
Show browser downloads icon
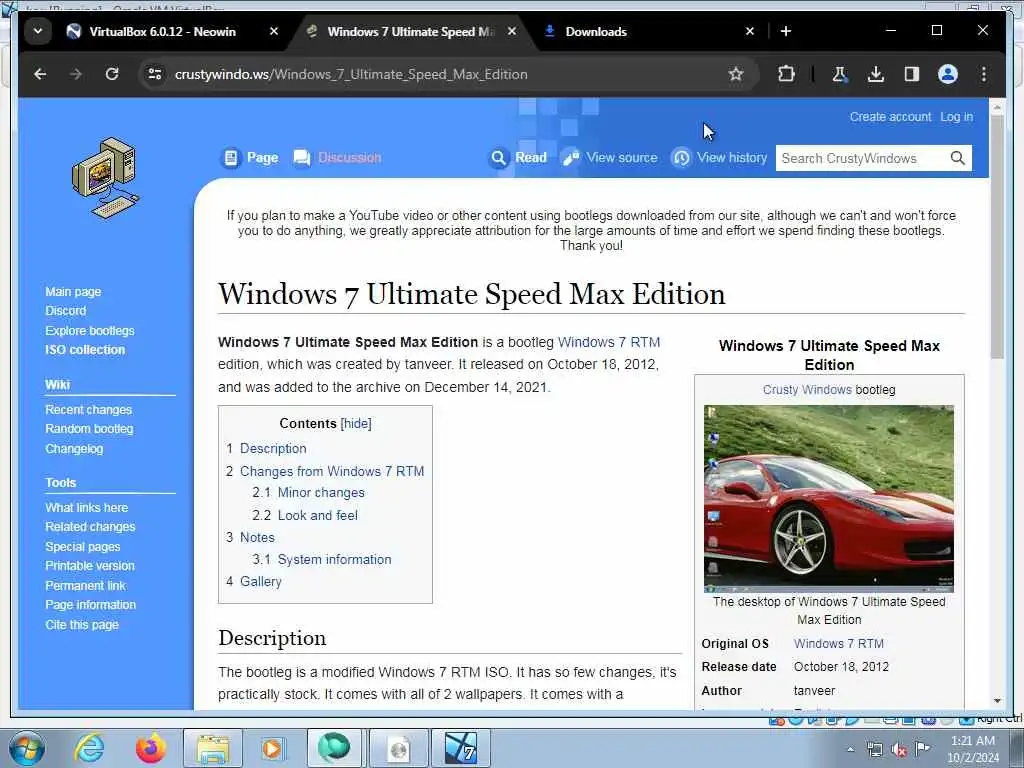pos(876,74)
